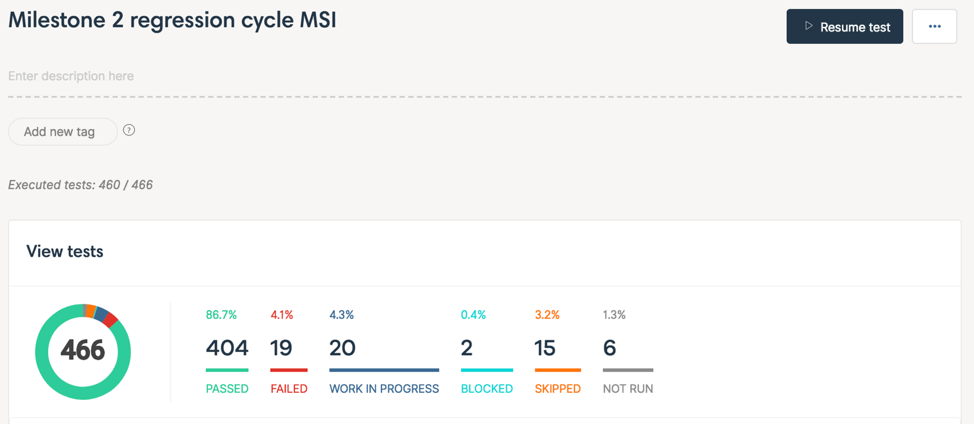Click the help question mark icon
Screen dimensions: 974x424
click(x=129, y=130)
